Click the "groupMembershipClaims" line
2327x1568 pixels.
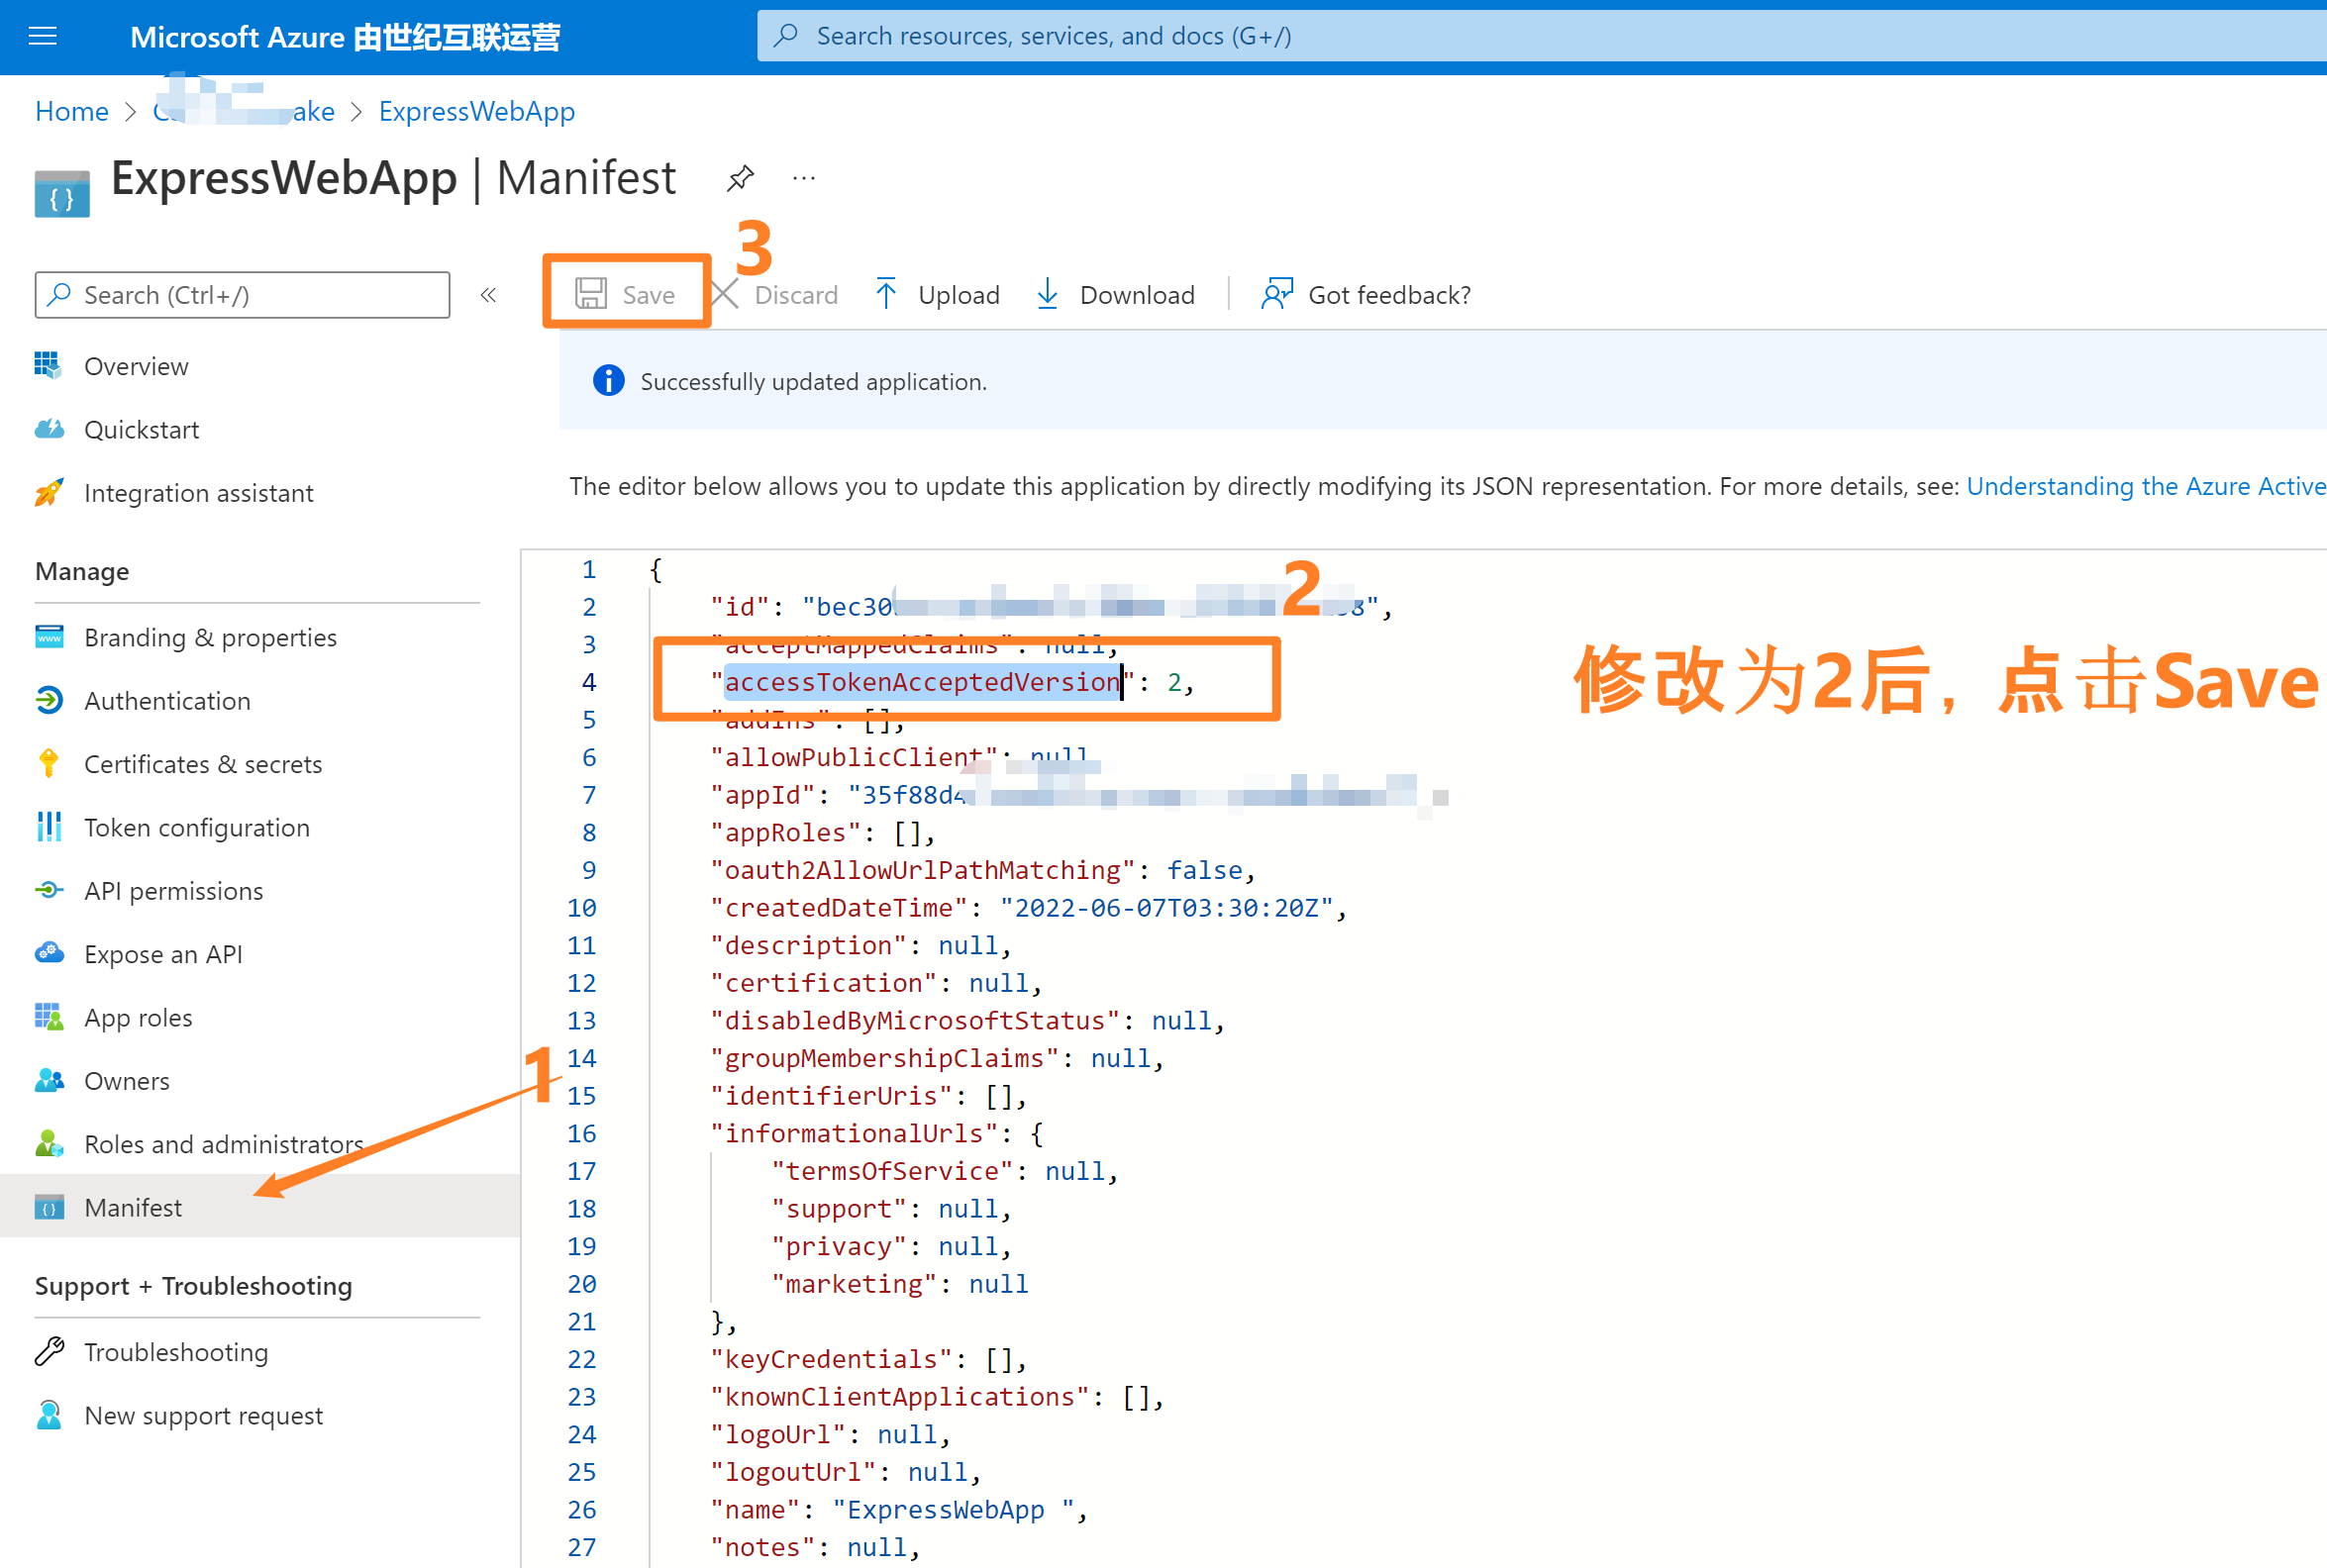(937, 1058)
